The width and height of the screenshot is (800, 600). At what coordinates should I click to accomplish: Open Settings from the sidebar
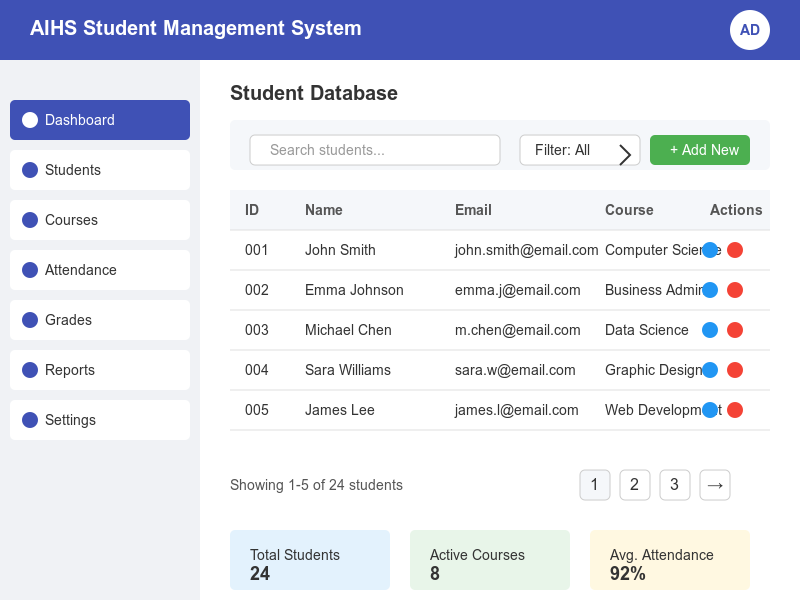[x=100, y=420]
